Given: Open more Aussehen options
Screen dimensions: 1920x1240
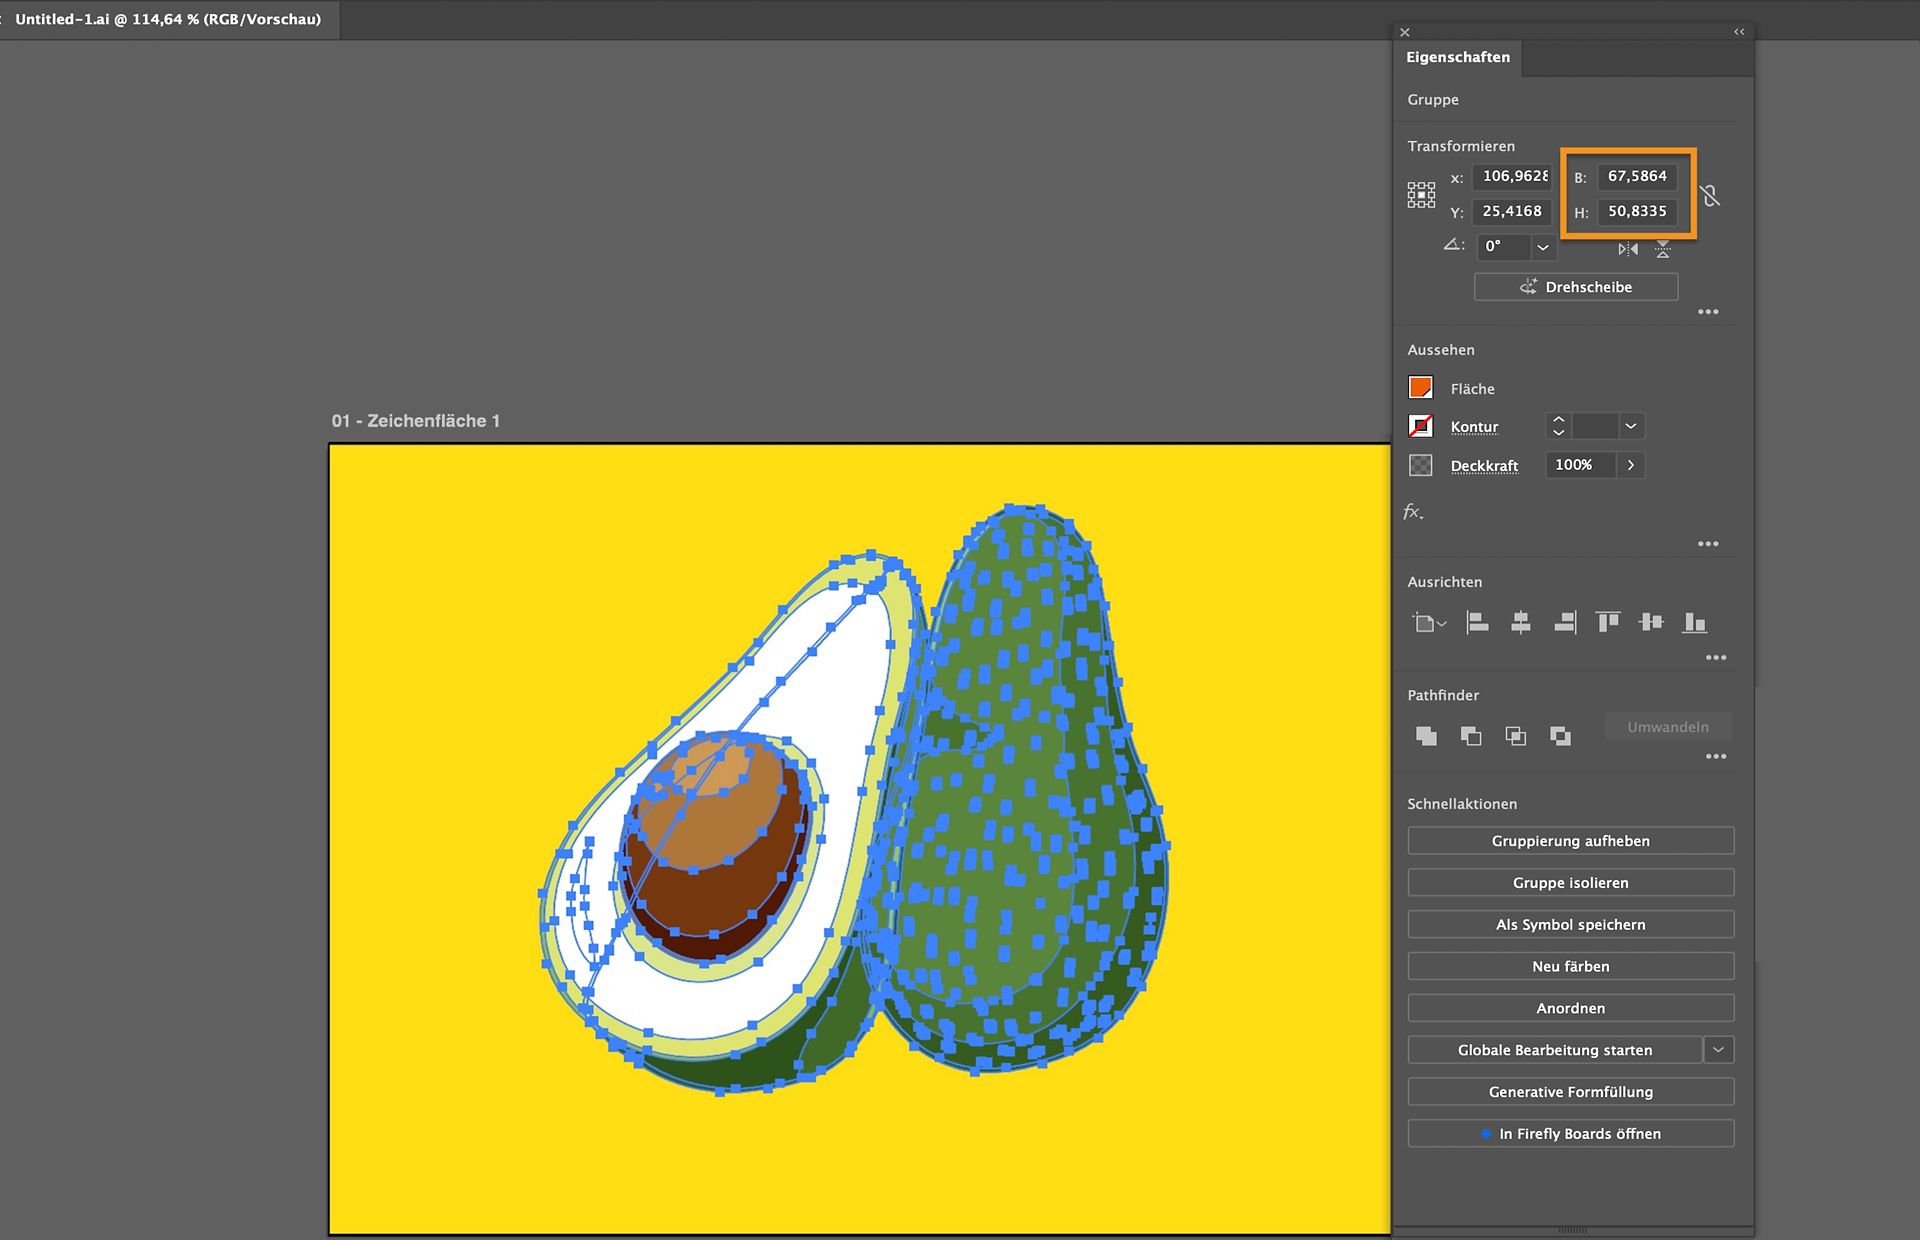Looking at the screenshot, I should tap(1708, 544).
